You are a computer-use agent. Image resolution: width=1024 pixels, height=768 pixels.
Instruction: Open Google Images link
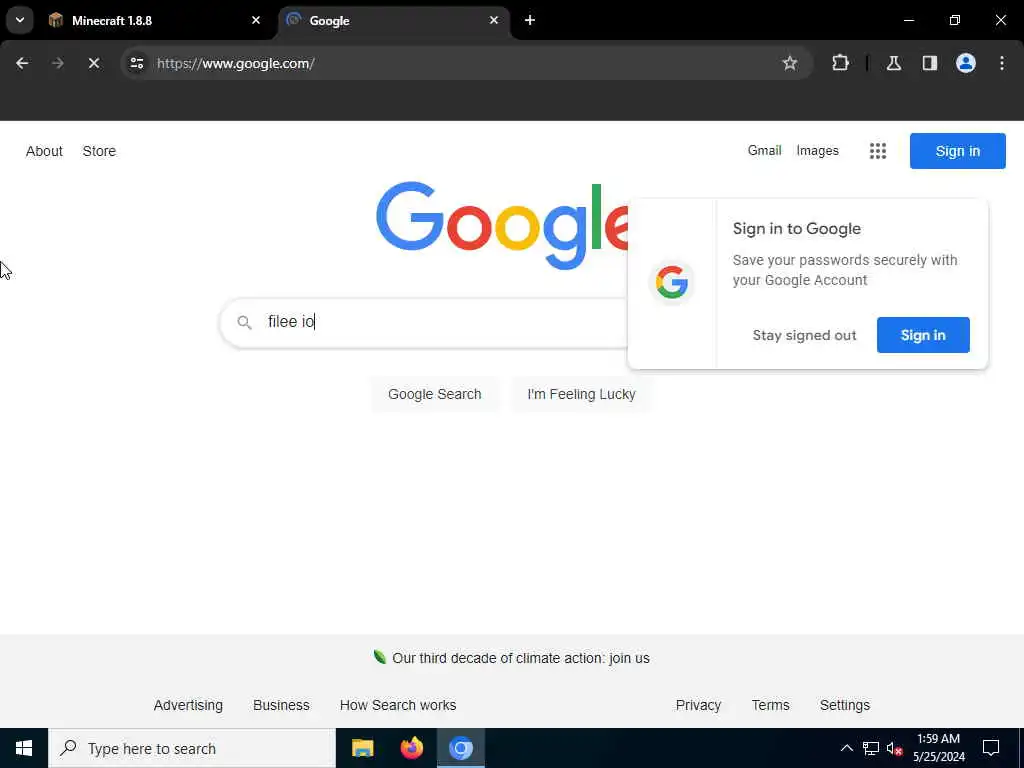click(x=818, y=150)
